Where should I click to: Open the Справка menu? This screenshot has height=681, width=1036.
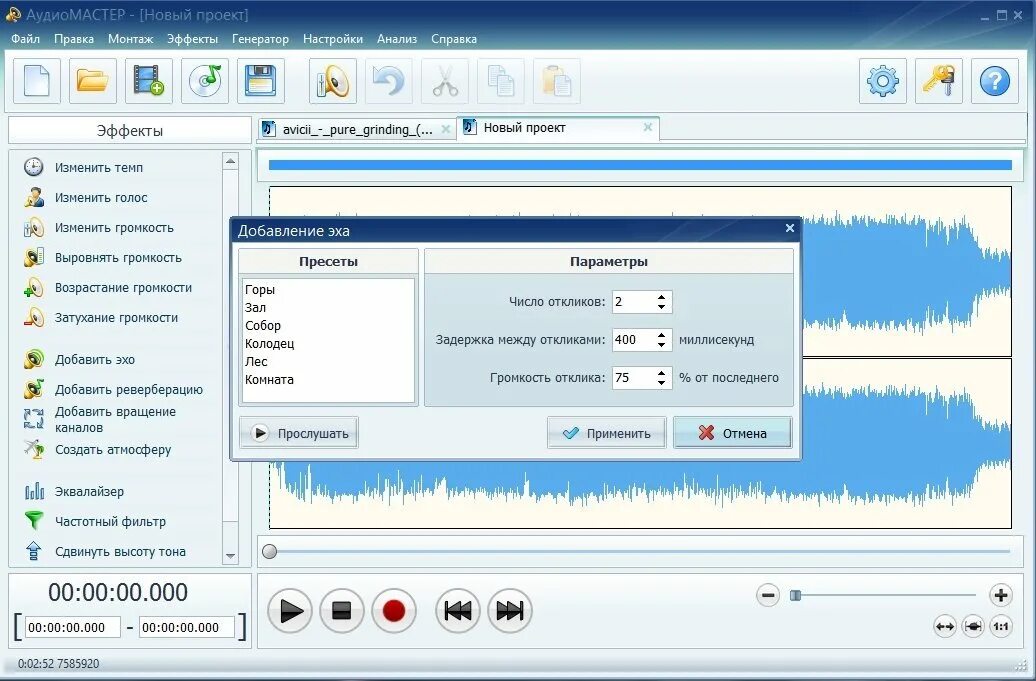pyautogui.click(x=453, y=39)
